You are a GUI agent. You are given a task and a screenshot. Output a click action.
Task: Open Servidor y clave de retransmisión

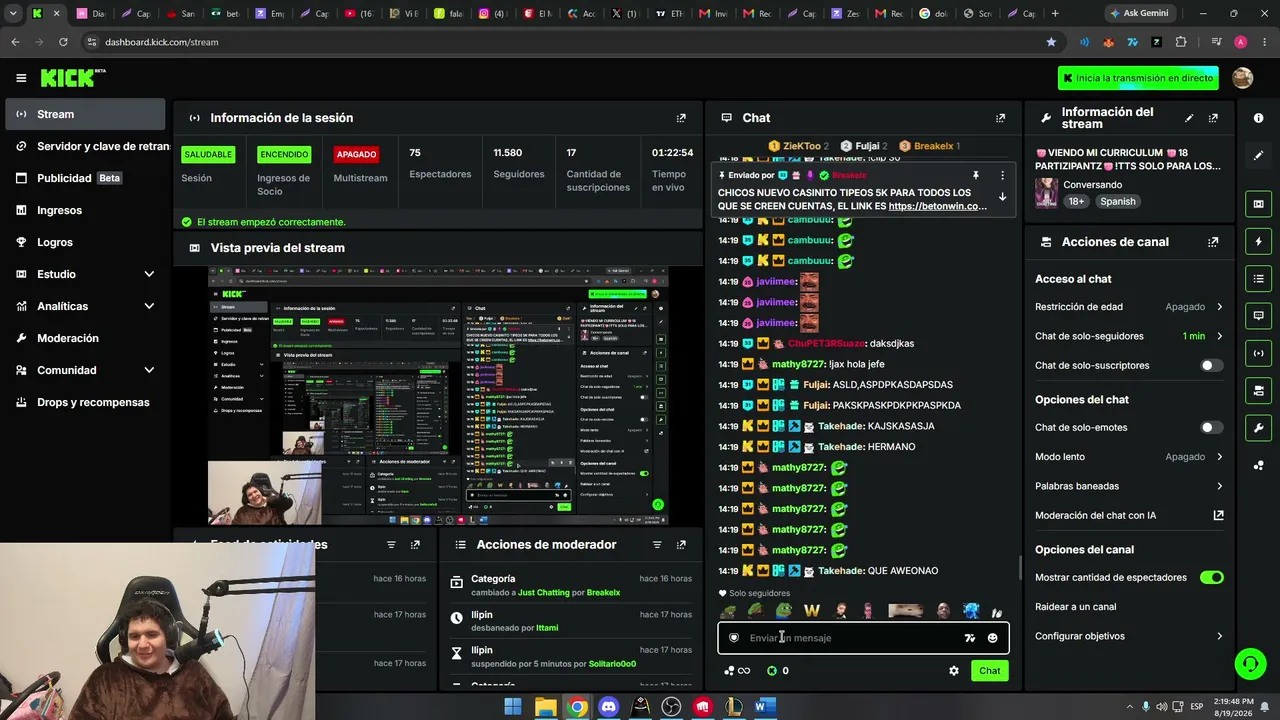click(85, 146)
